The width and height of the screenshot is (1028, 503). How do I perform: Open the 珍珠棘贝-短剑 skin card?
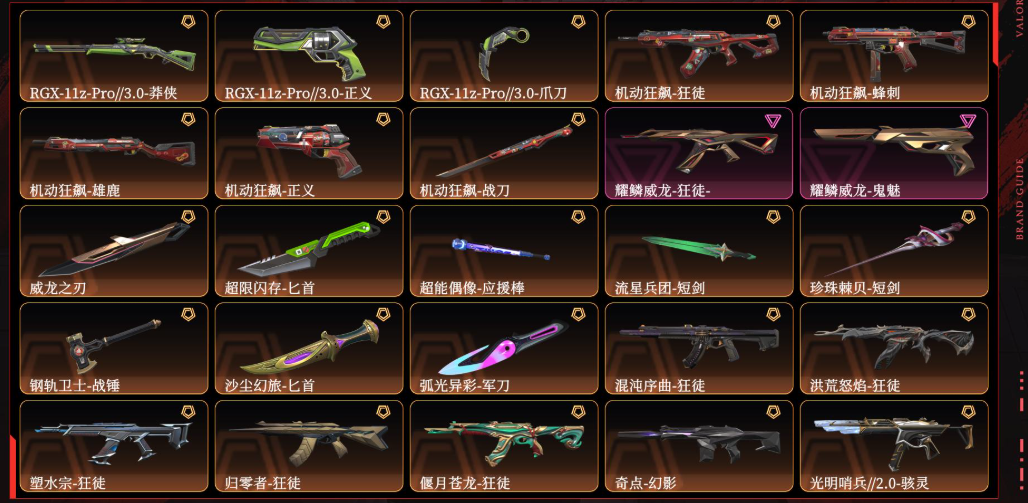click(894, 251)
